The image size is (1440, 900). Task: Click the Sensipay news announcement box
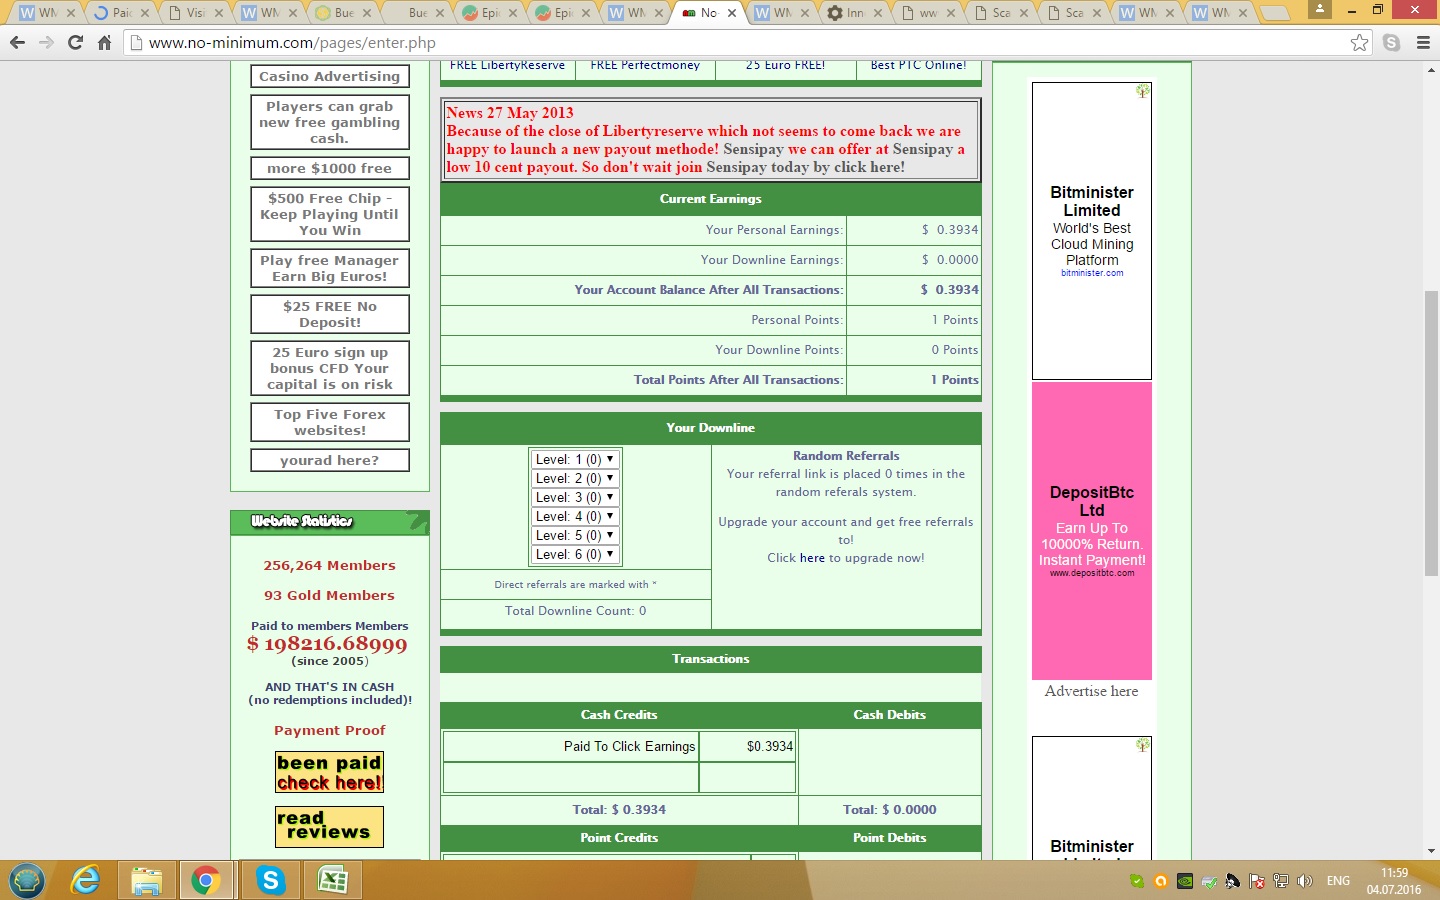click(710, 140)
